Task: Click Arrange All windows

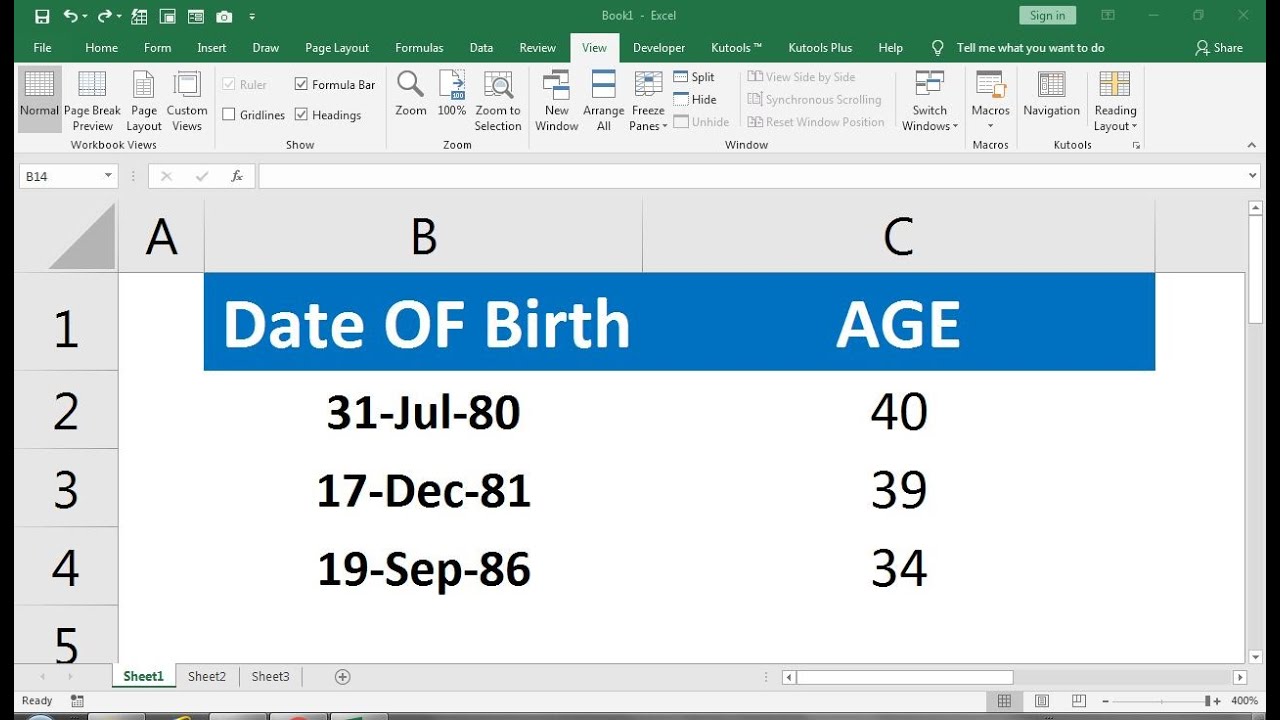Action: point(604,99)
